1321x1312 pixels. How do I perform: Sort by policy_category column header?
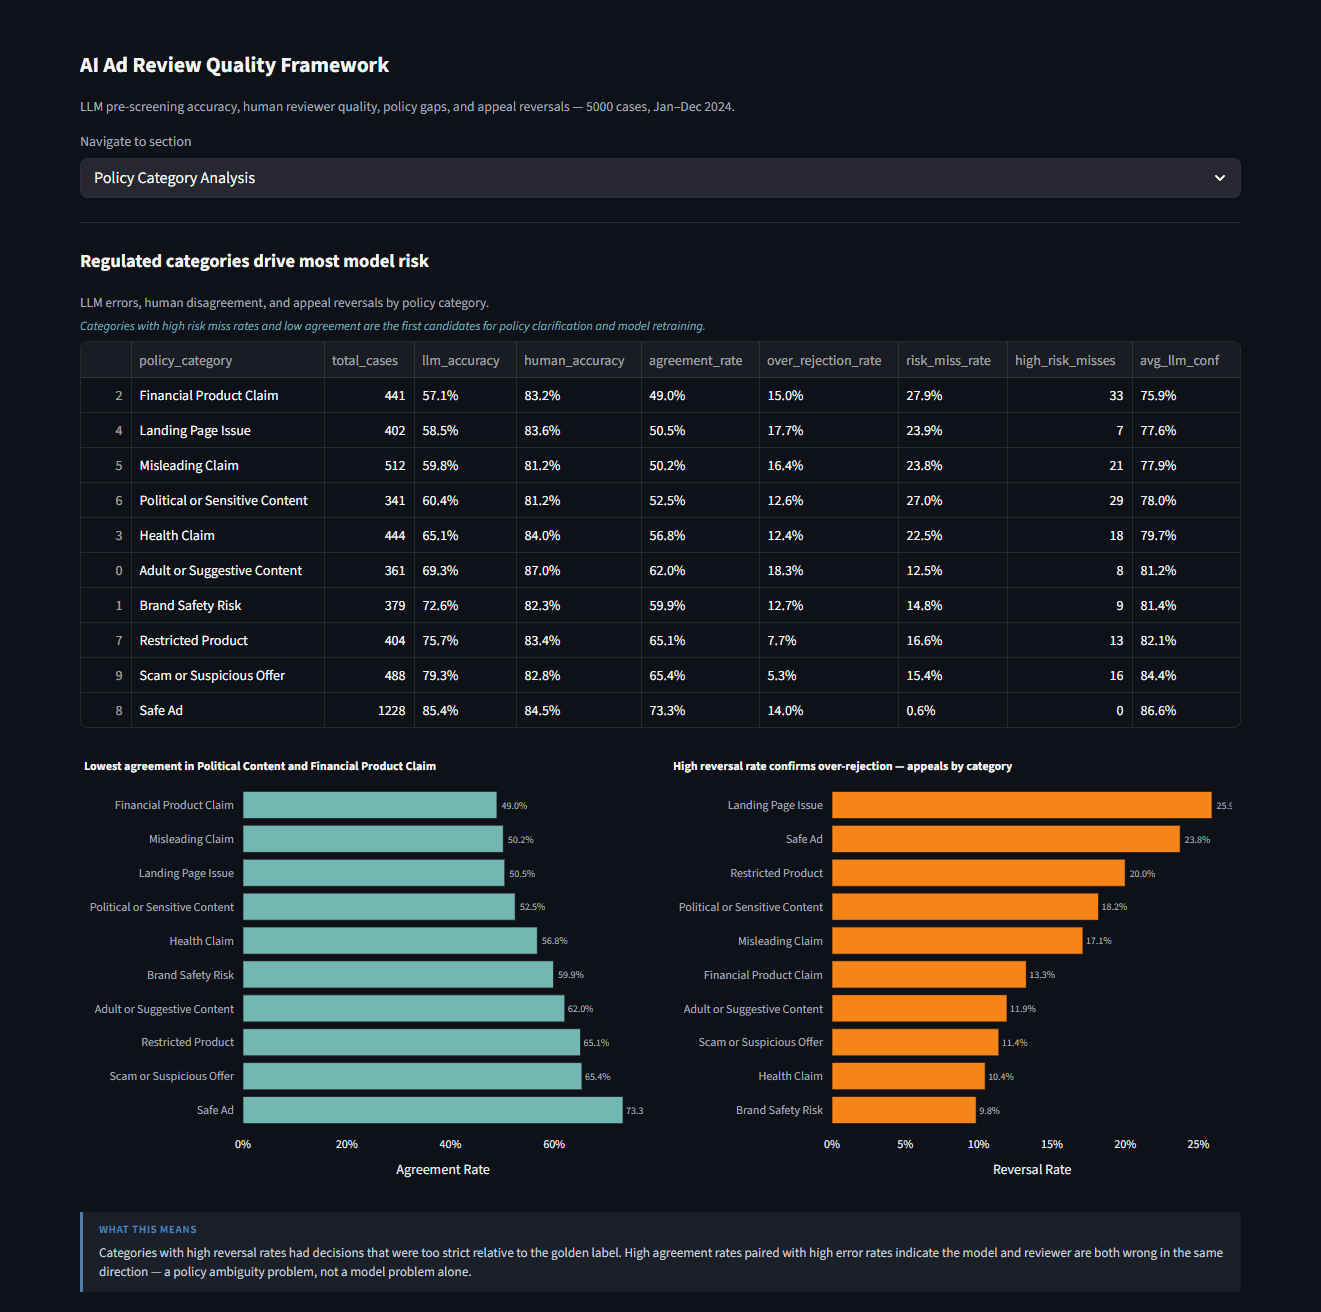click(x=227, y=360)
